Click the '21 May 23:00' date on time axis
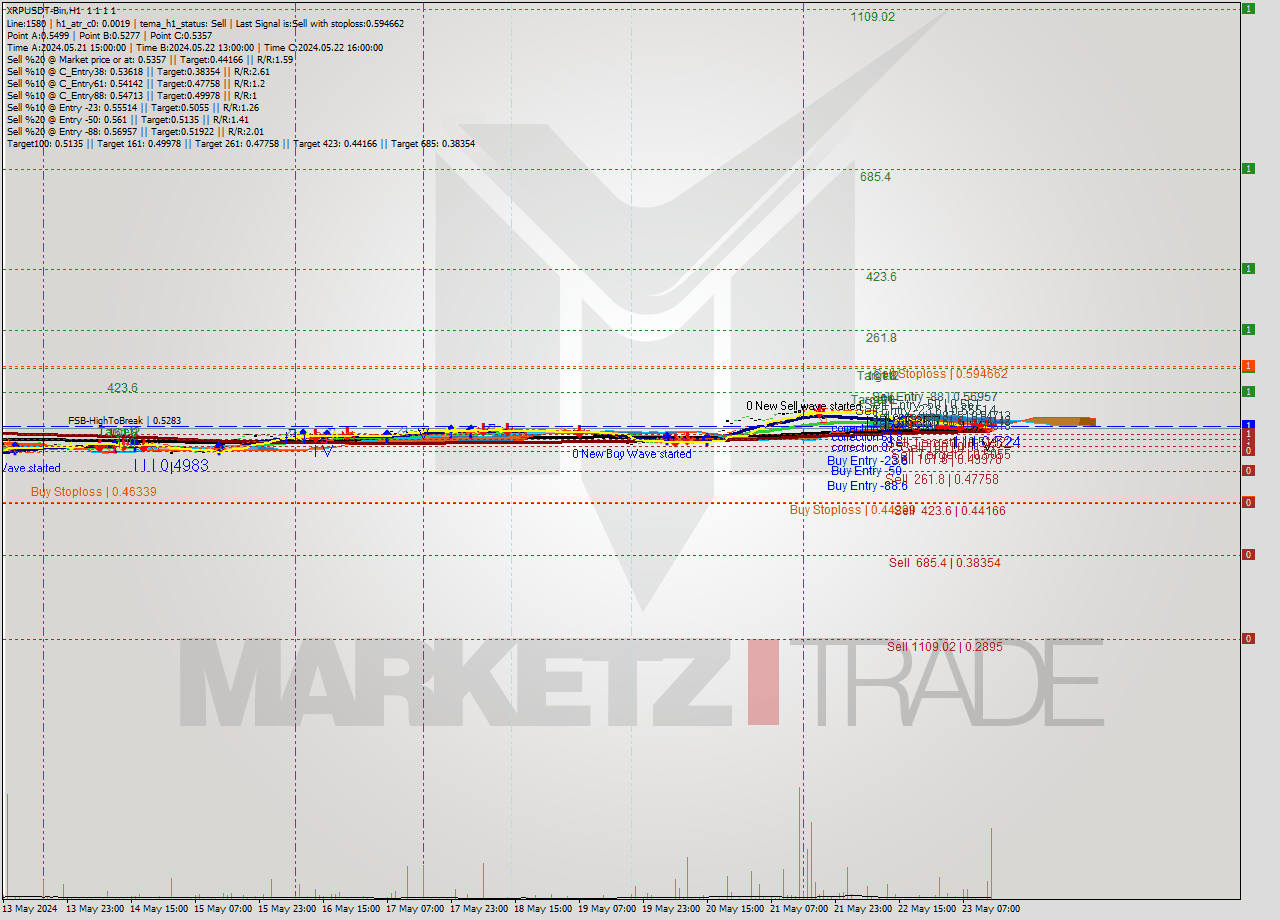This screenshot has width=1280, height=920. (x=862, y=909)
